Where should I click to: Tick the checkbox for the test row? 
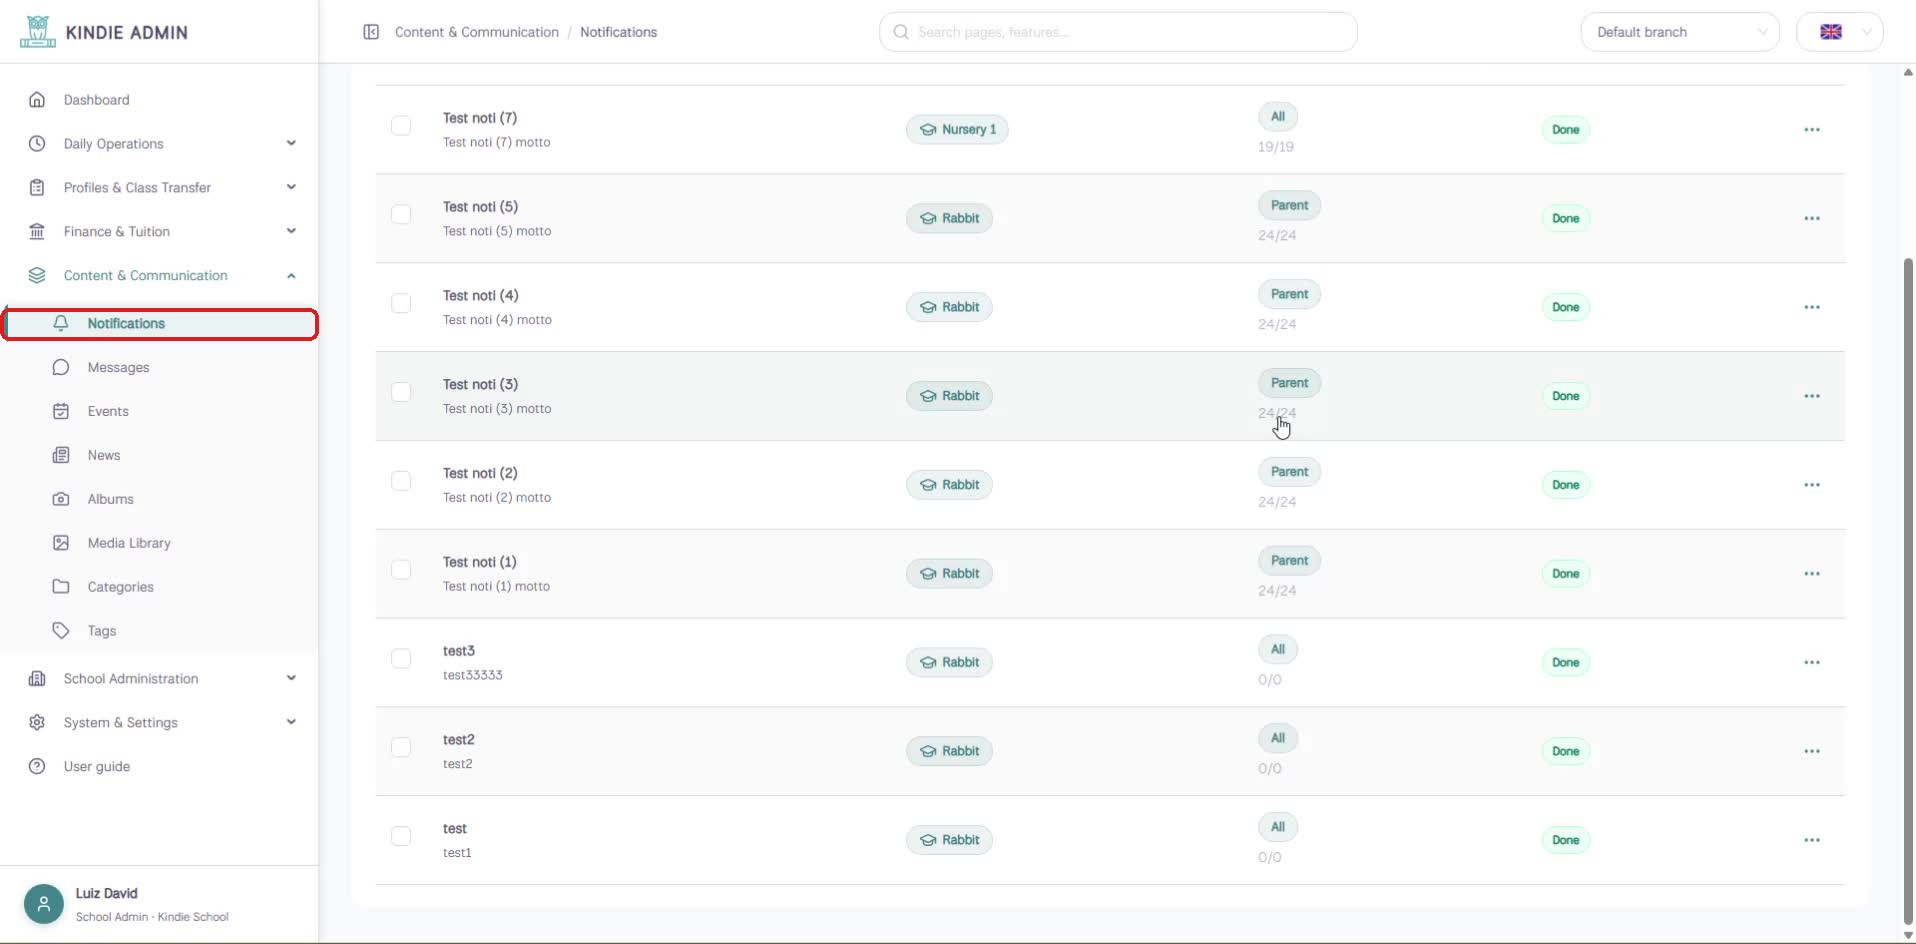pyautogui.click(x=401, y=836)
